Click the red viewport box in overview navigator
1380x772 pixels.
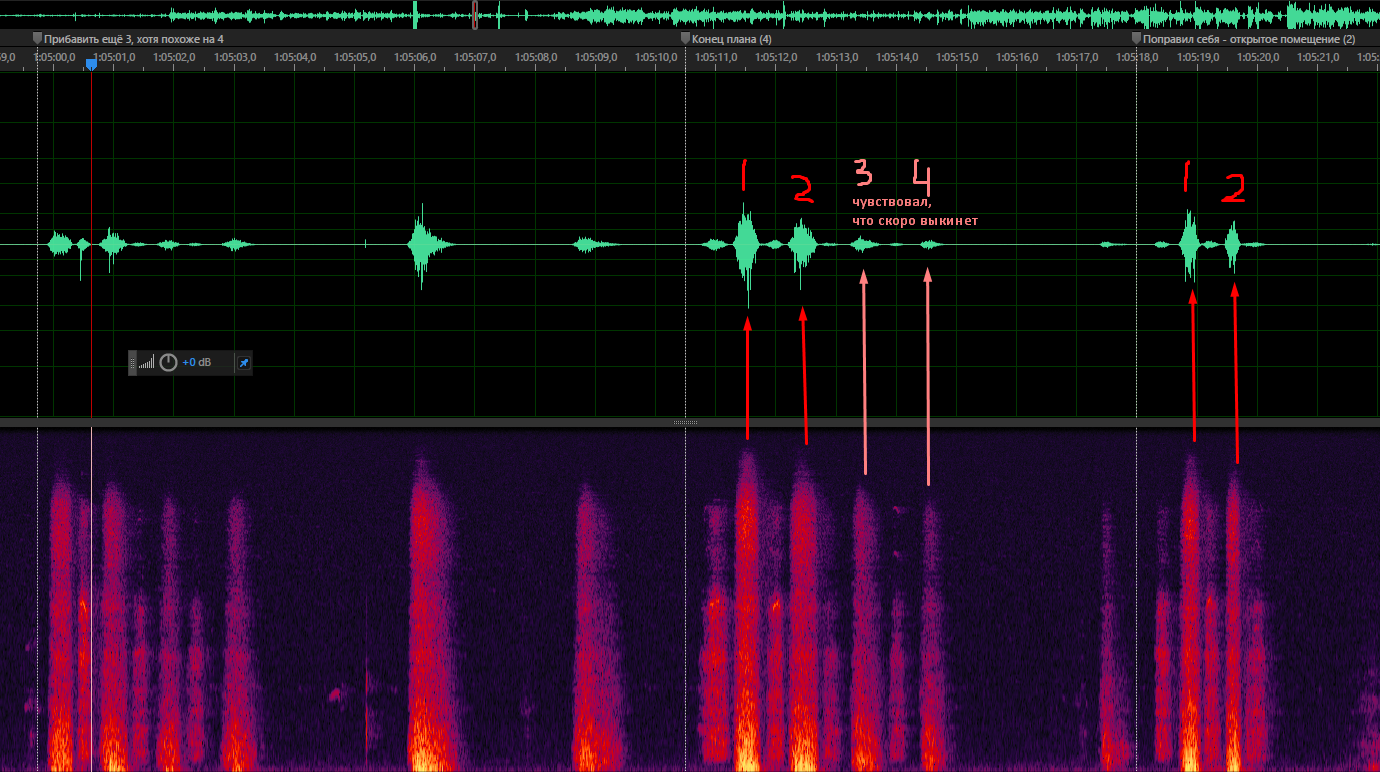(475, 14)
